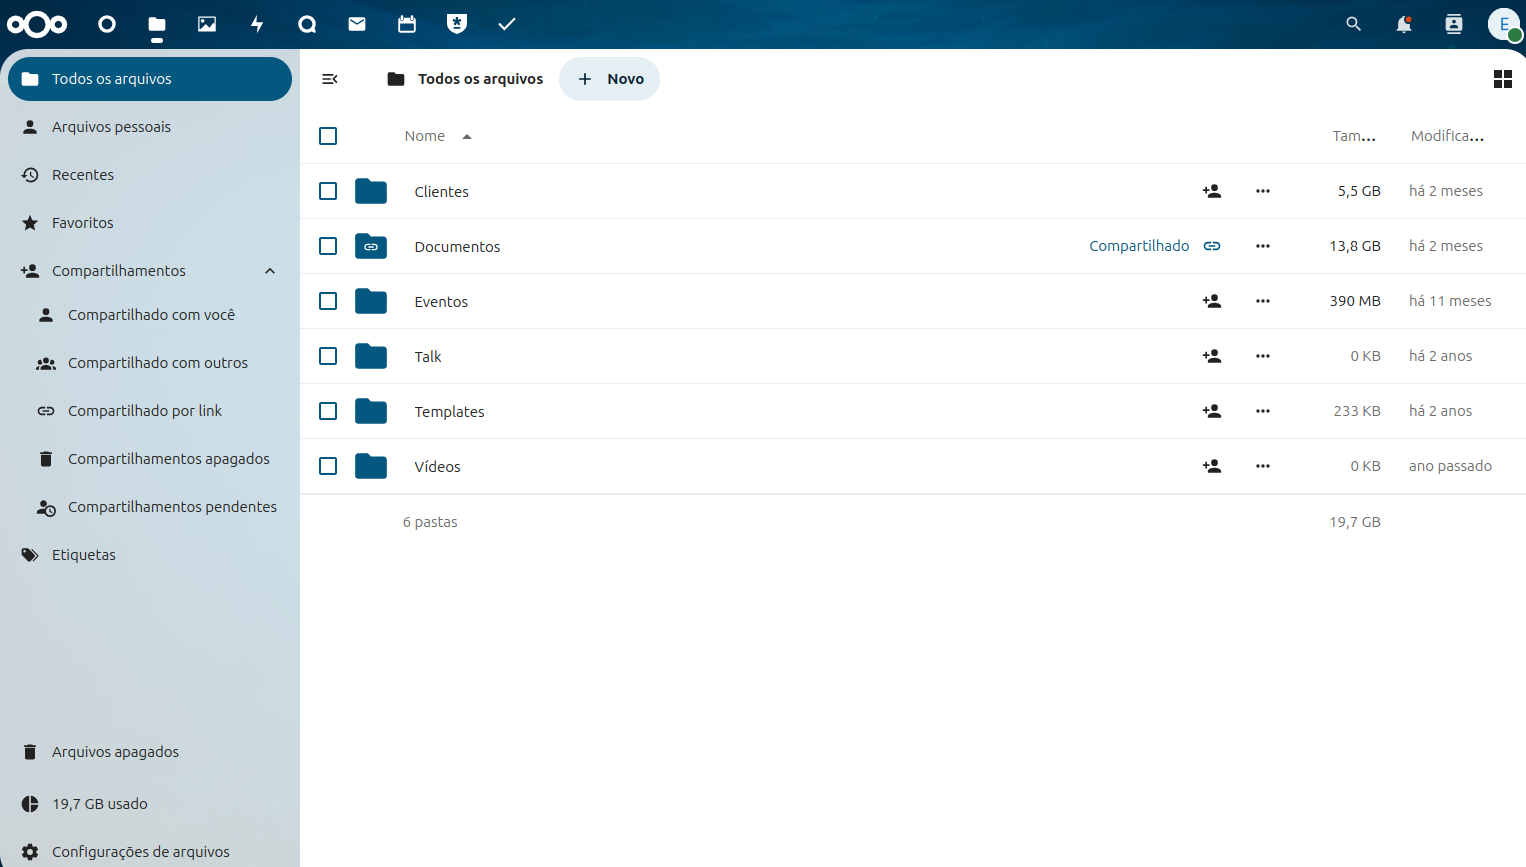Open the Activity lightning bolt icon
The image size is (1526, 867).
257,24
